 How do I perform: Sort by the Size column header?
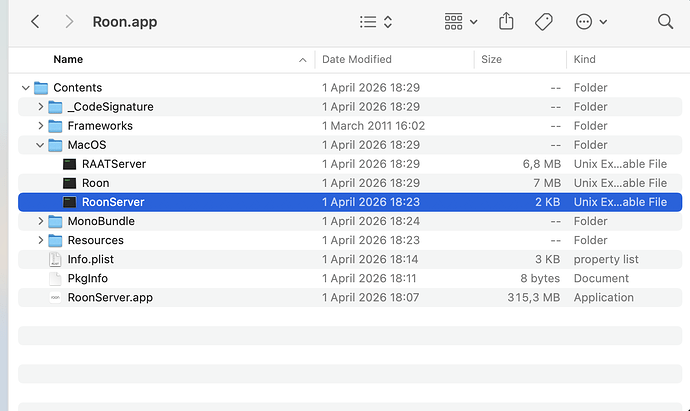(x=492, y=59)
